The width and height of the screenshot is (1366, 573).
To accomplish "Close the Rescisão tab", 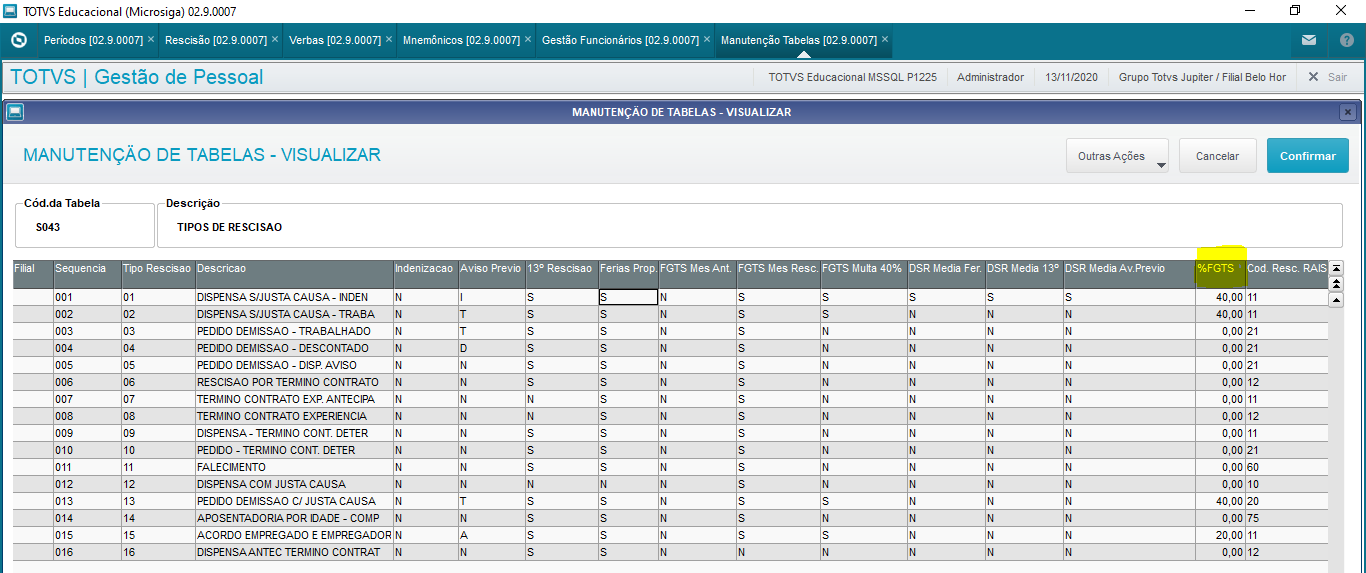I will 275,40.
